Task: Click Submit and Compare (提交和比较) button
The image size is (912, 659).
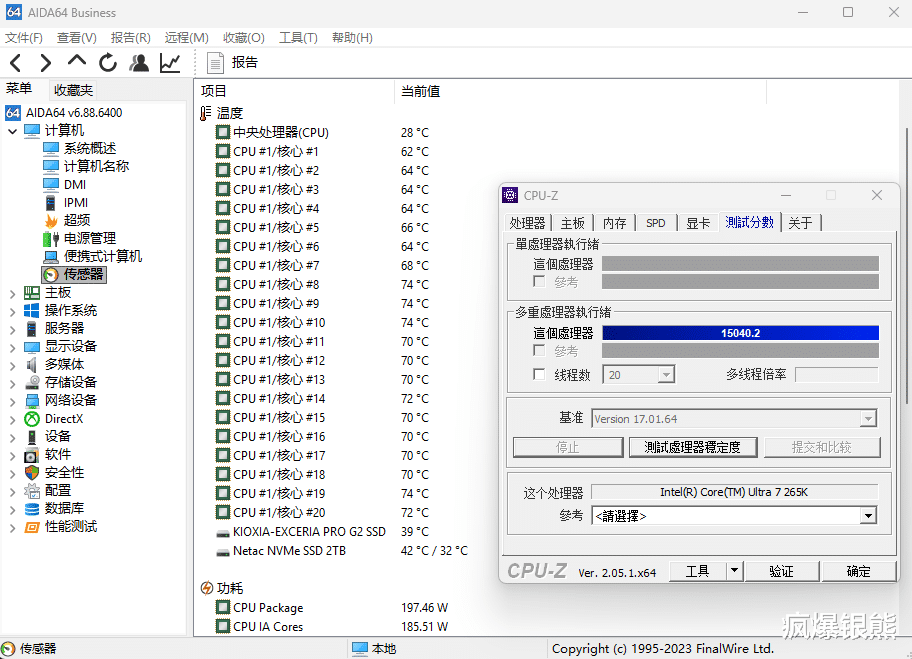Action: tap(822, 447)
